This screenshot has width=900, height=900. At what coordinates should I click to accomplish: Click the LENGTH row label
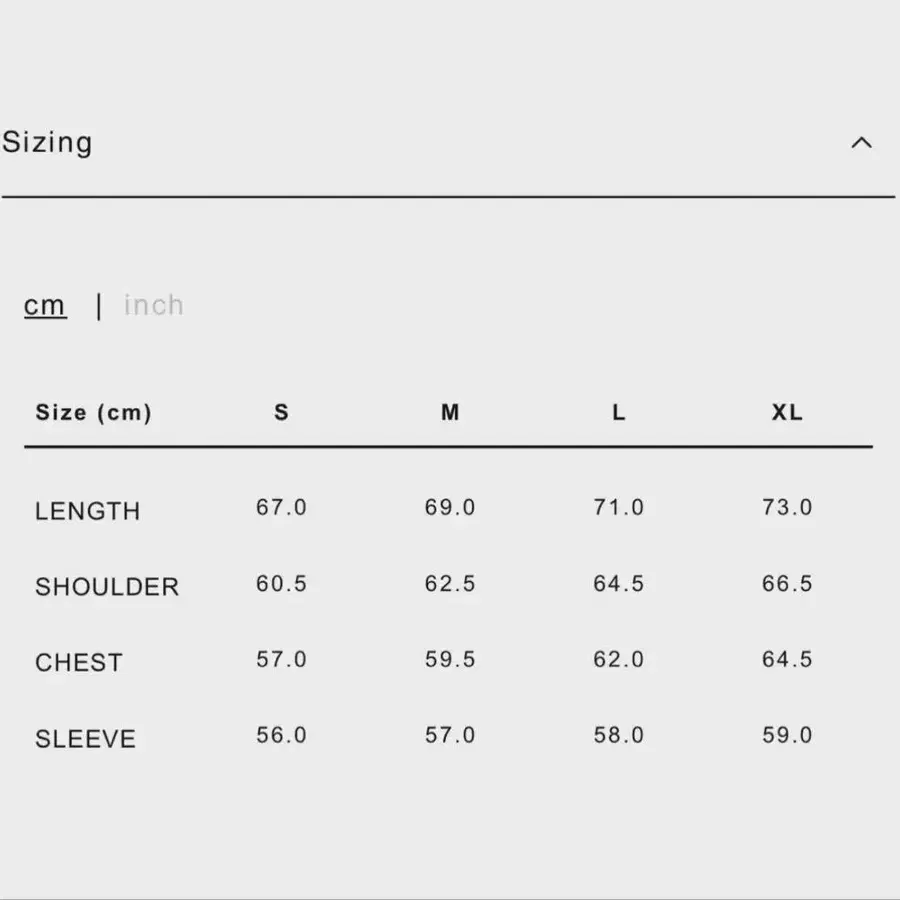88,511
